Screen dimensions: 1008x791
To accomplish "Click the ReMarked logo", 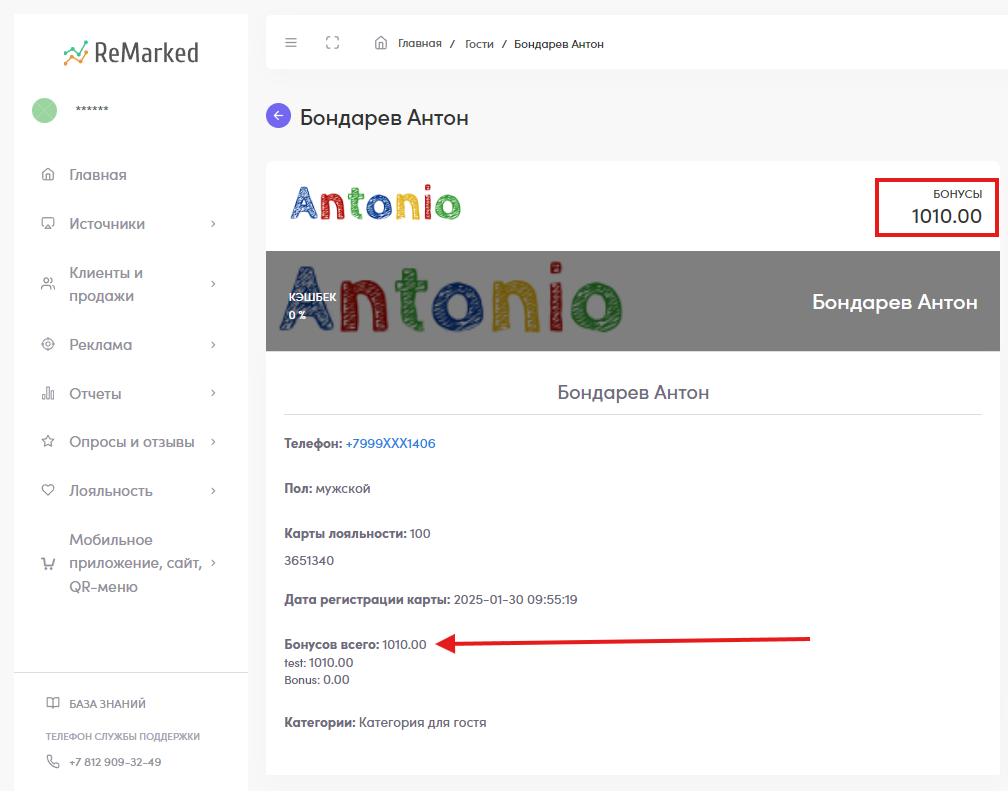I will point(131,53).
